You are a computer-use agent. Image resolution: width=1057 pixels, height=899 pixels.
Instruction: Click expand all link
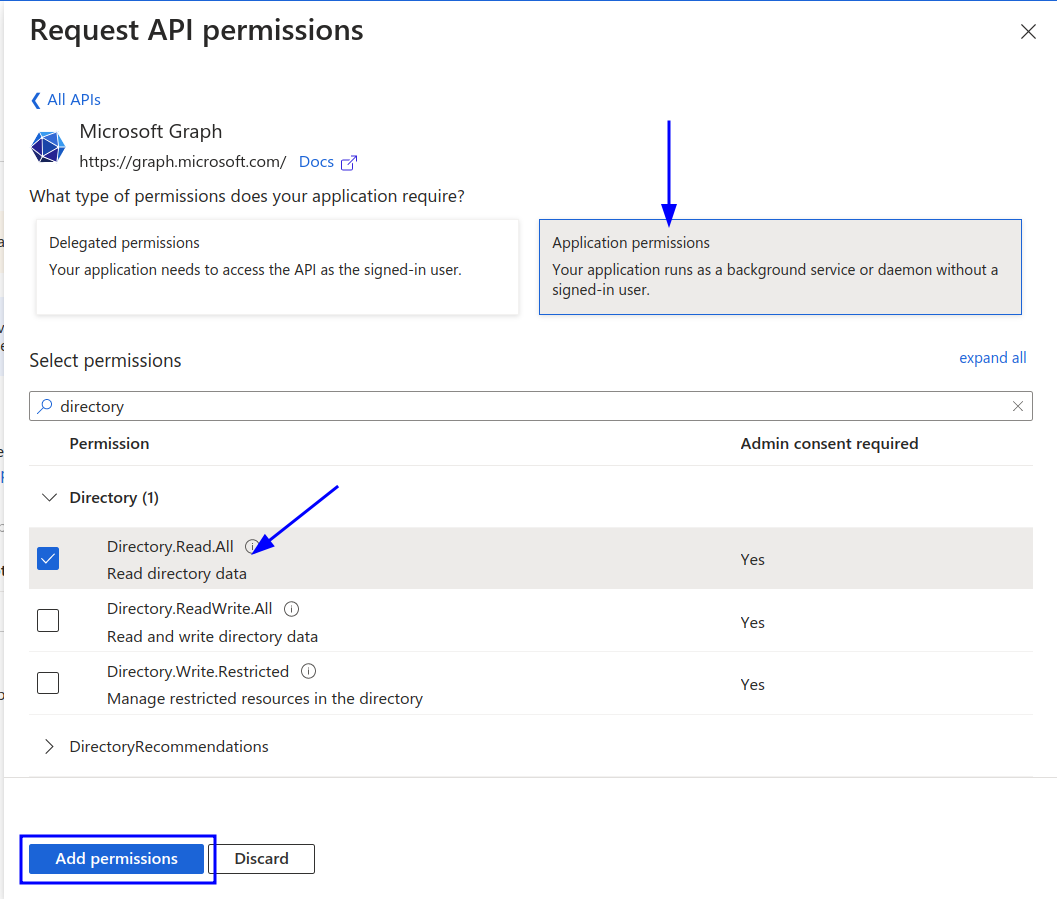pos(992,358)
